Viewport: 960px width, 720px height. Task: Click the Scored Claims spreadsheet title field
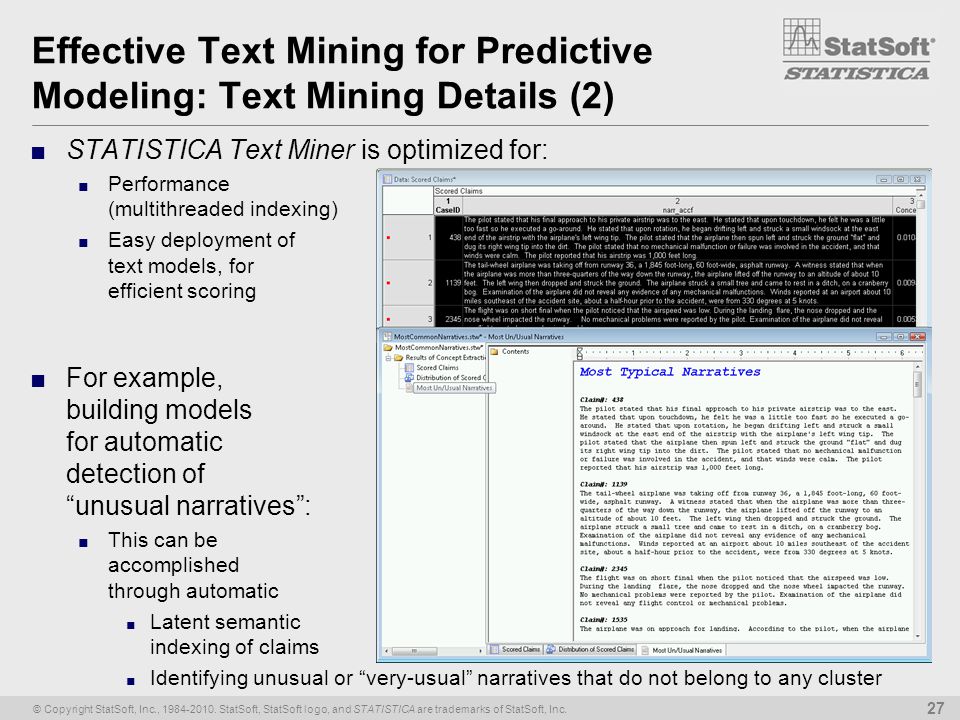click(x=675, y=191)
